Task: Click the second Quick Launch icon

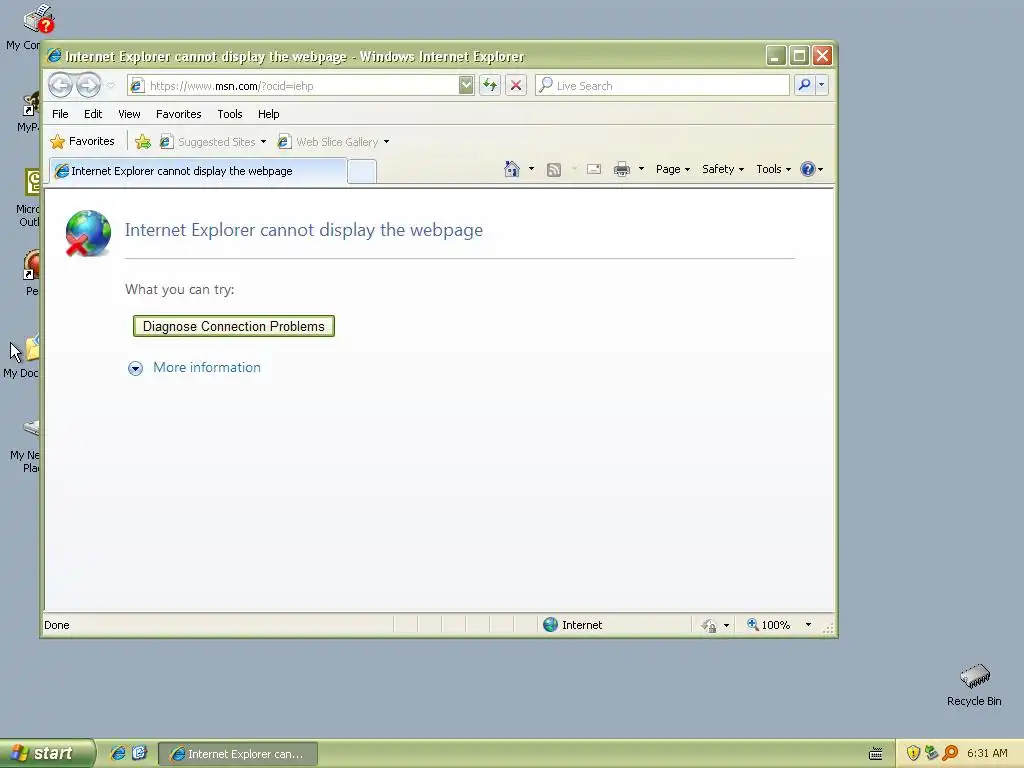Action: click(x=139, y=753)
